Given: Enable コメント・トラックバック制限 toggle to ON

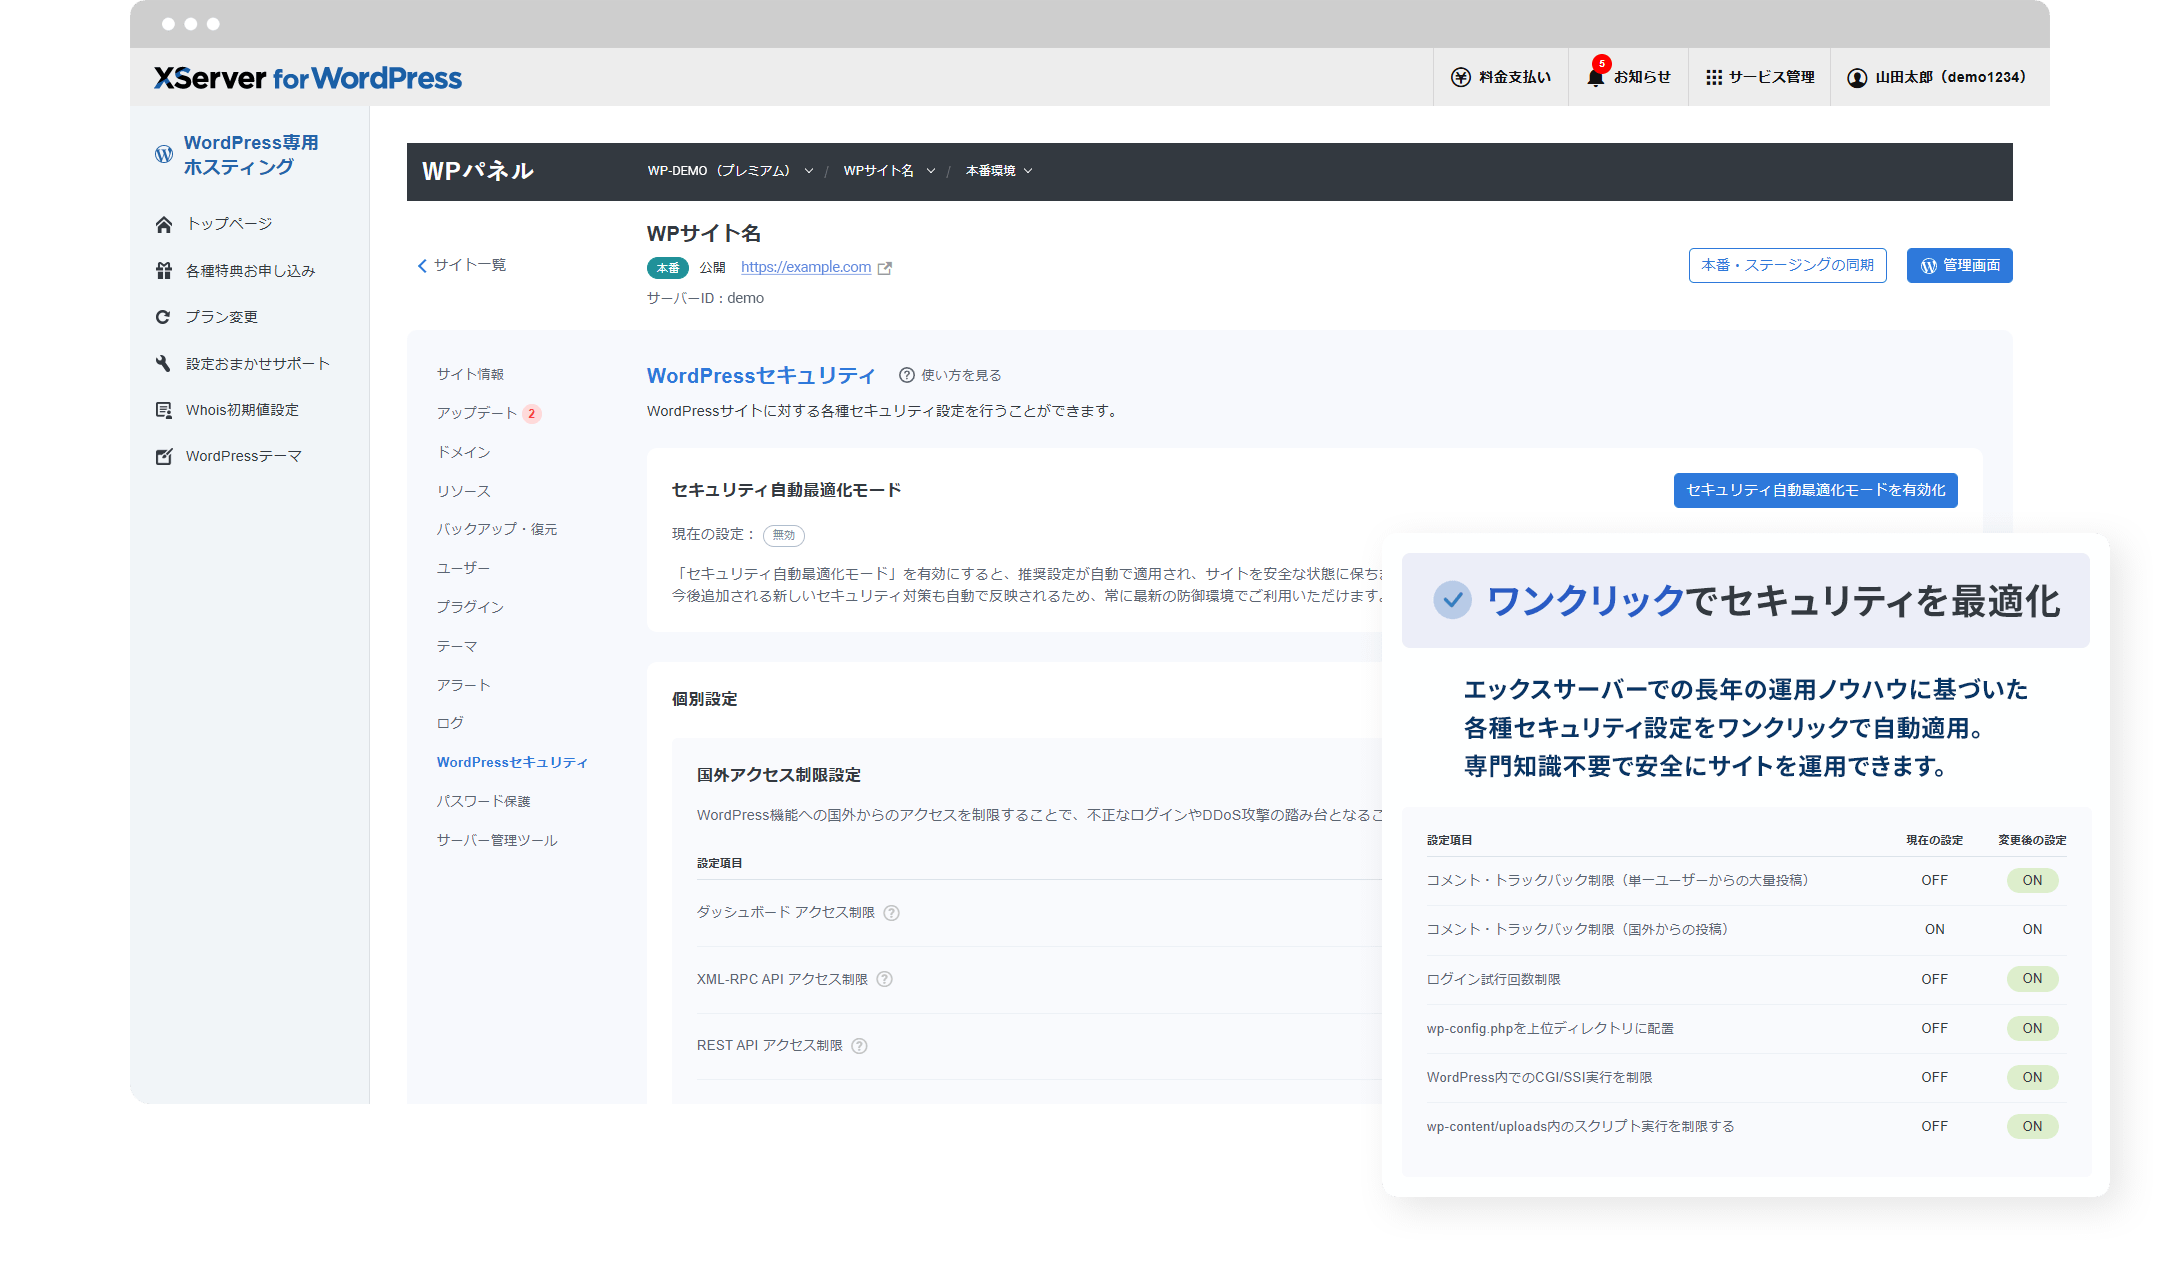Looking at the screenshot, I should click(x=2032, y=880).
